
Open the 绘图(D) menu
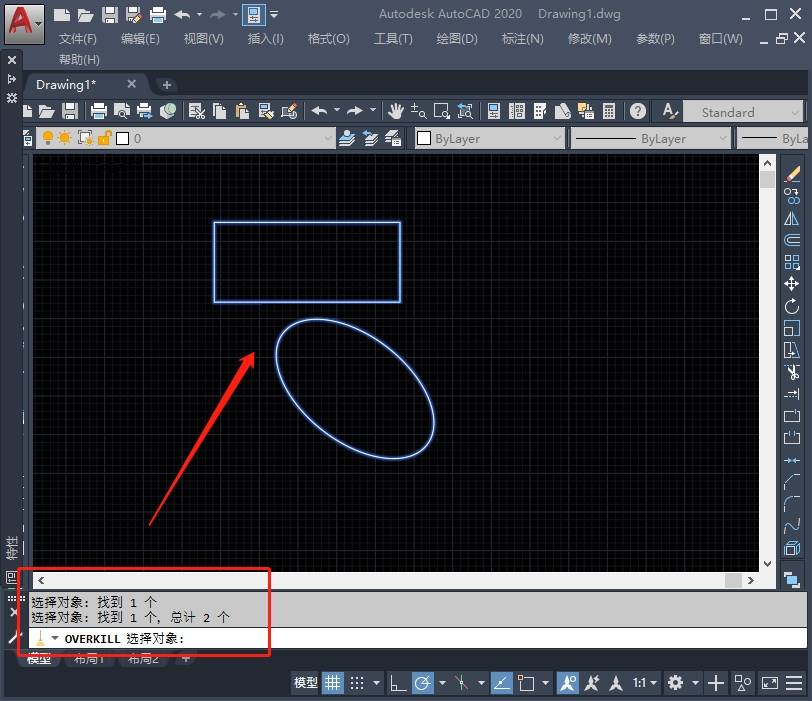(x=457, y=38)
